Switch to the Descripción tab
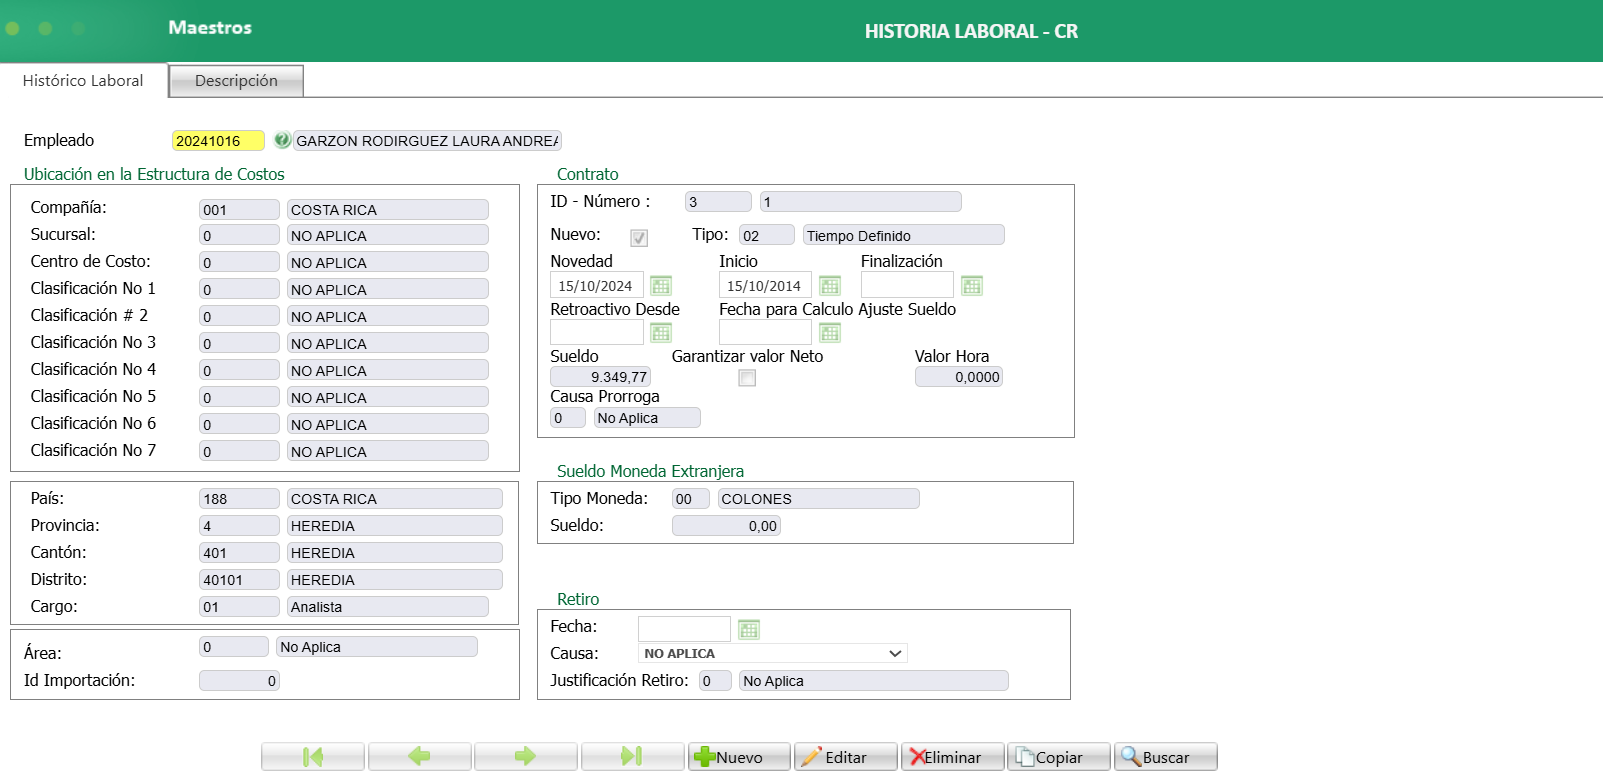This screenshot has width=1603, height=778. (236, 81)
